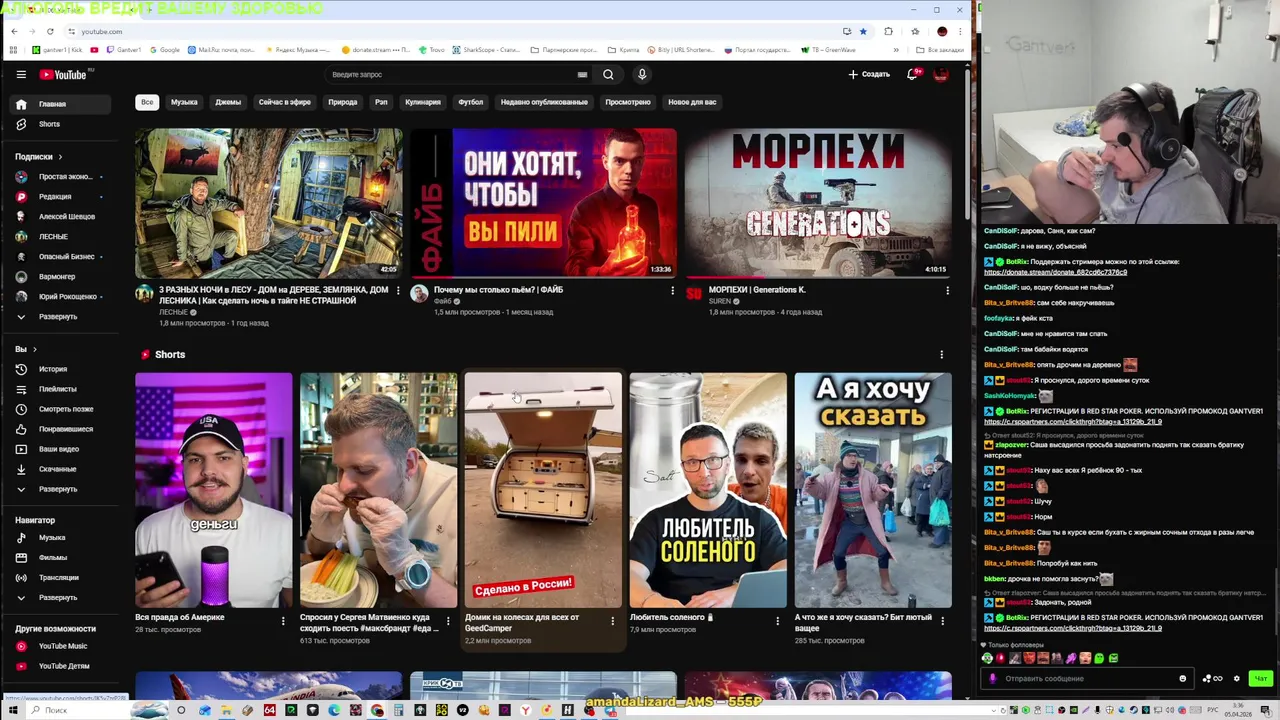This screenshot has width=1280, height=720.
Task: Click the chat Отправить сообщение field
Action: pos(1086,678)
